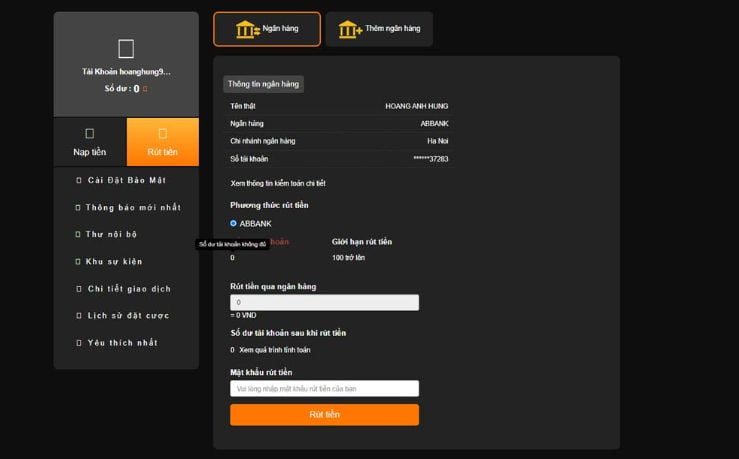
Task: Click the Thông tin ngân hàng label button
Action: [263, 84]
